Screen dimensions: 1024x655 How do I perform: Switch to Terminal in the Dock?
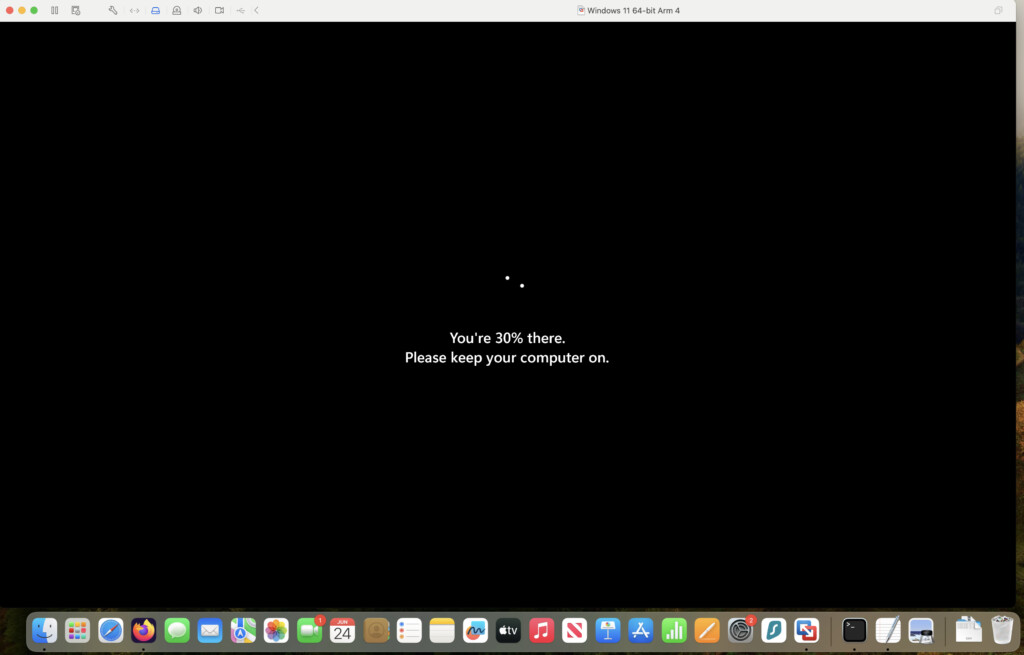854,630
